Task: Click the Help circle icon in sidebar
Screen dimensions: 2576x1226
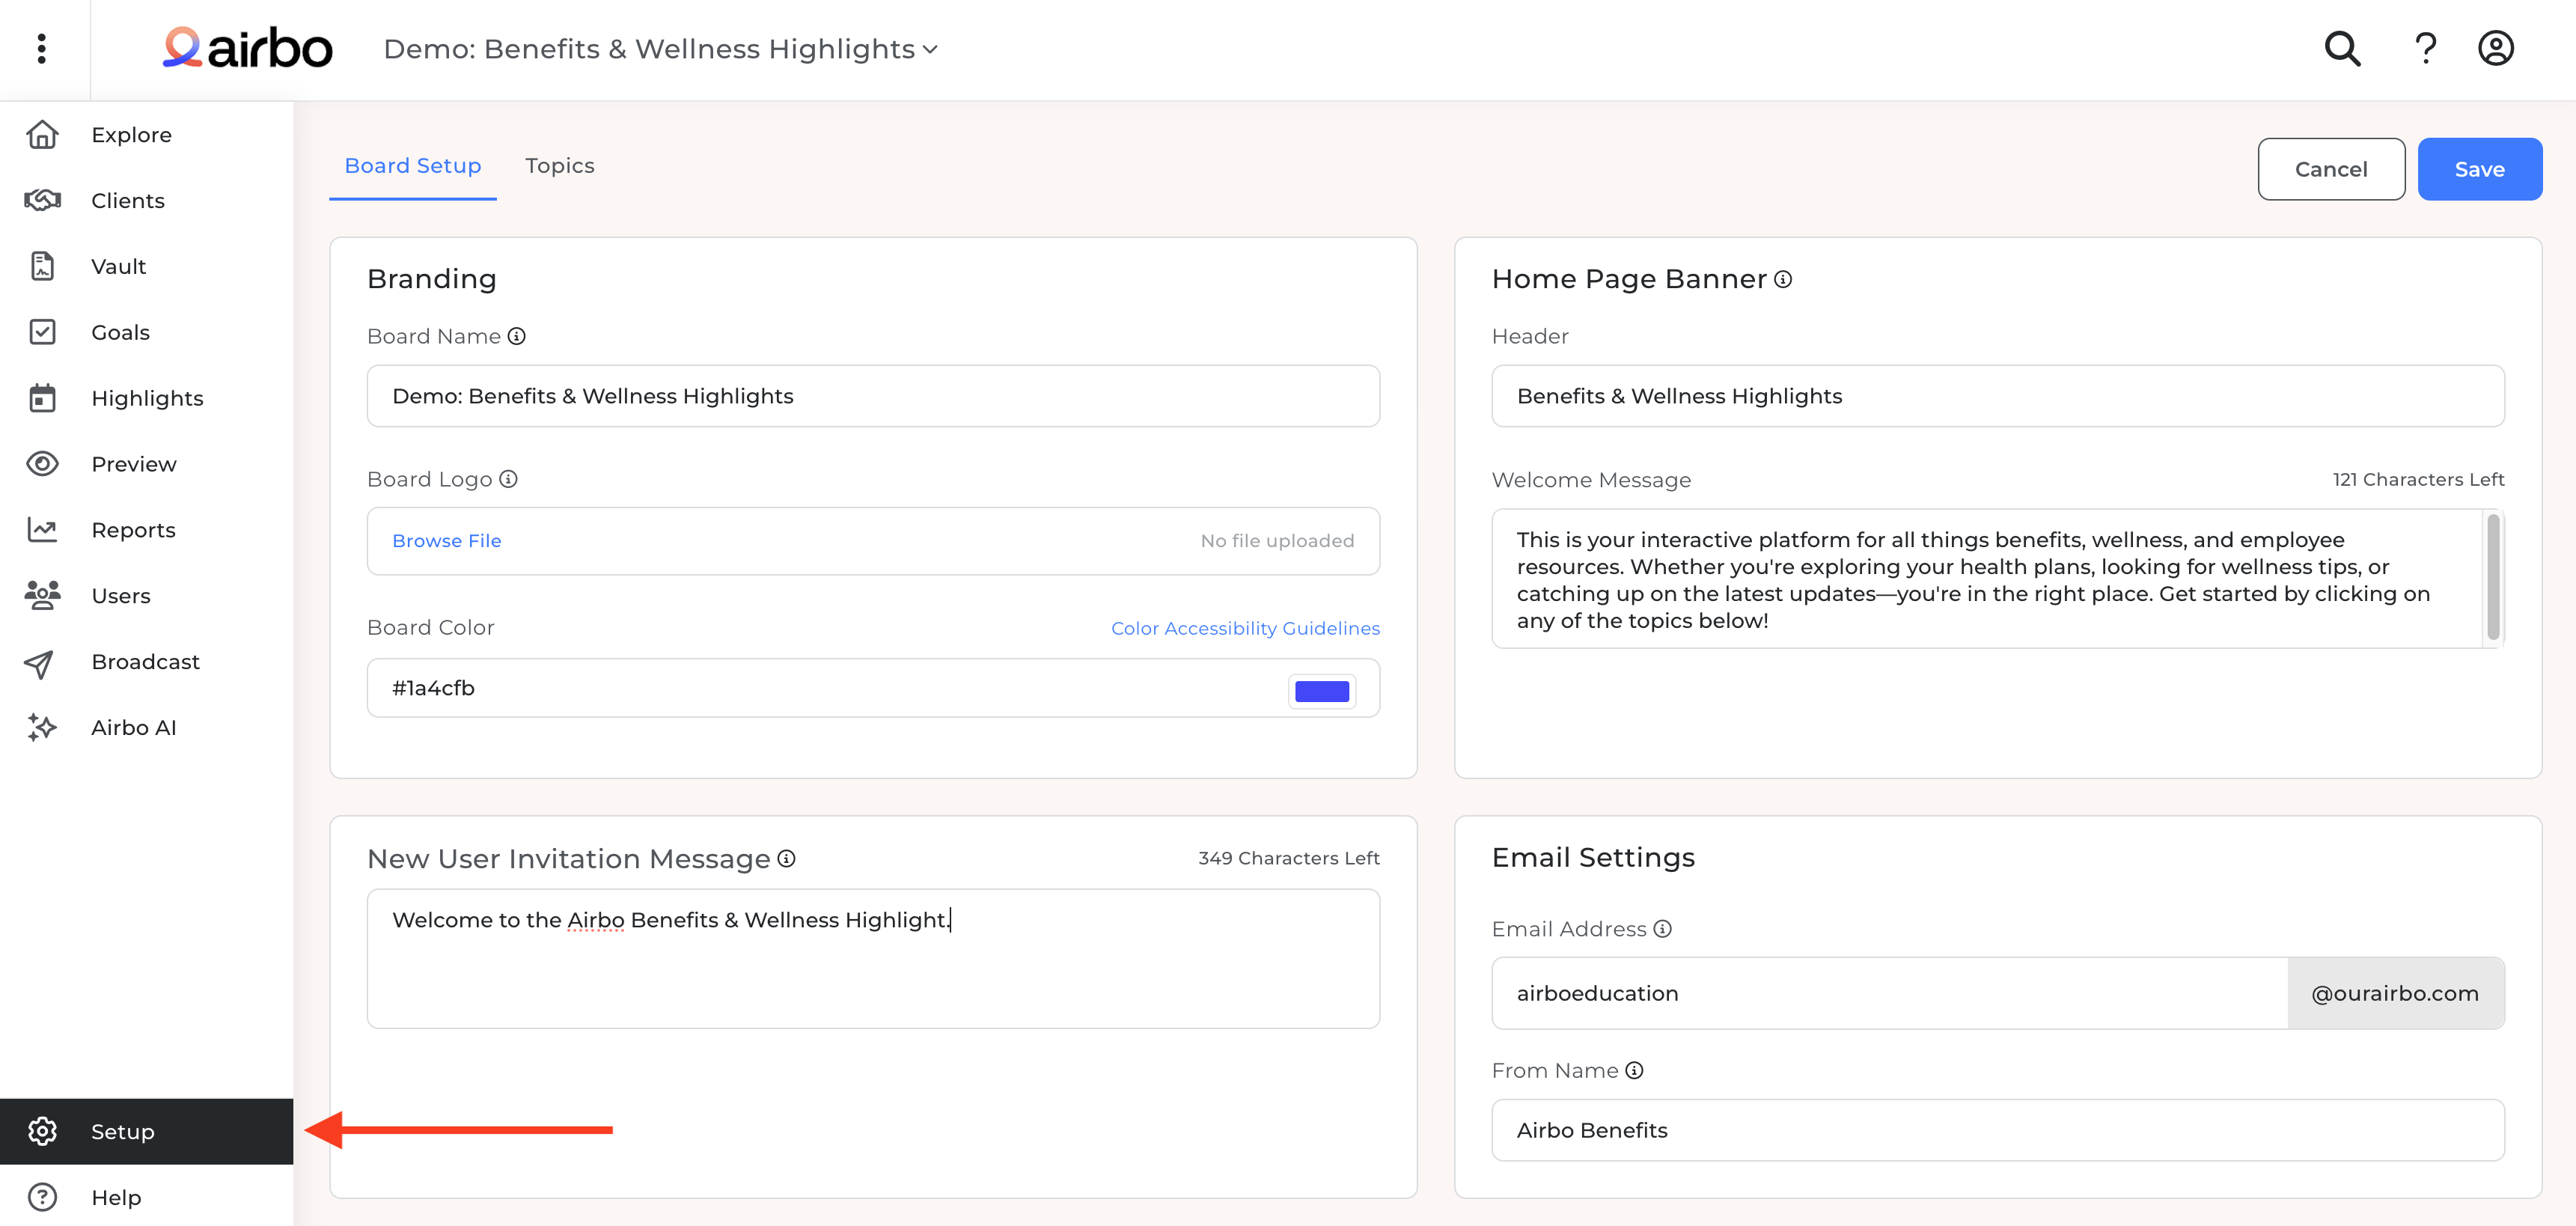Action: [42, 1197]
